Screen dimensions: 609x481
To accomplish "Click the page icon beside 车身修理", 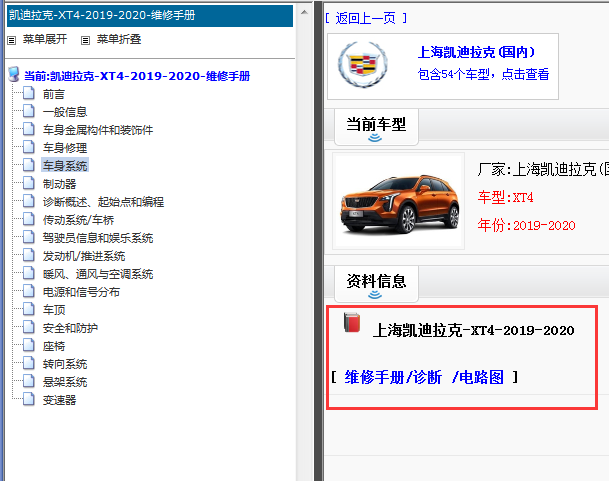I will point(29,148).
